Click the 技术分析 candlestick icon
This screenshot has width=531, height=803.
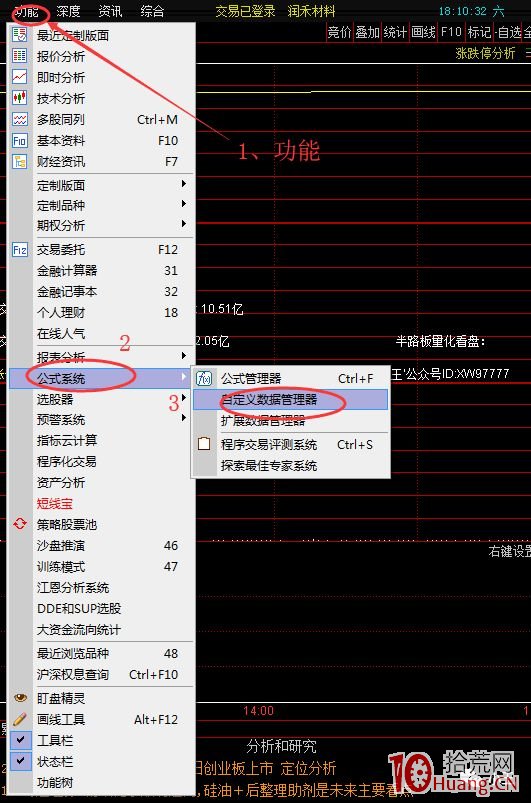pyautogui.click(x=19, y=98)
